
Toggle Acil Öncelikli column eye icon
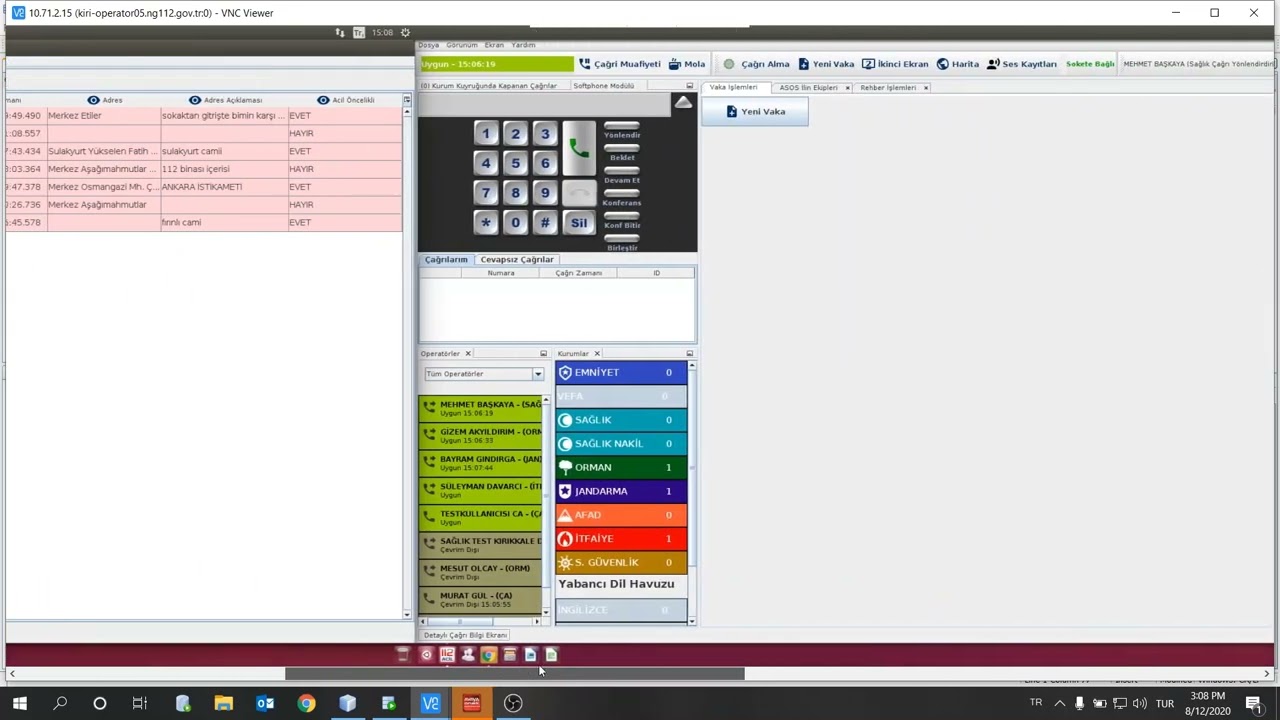click(323, 100)
